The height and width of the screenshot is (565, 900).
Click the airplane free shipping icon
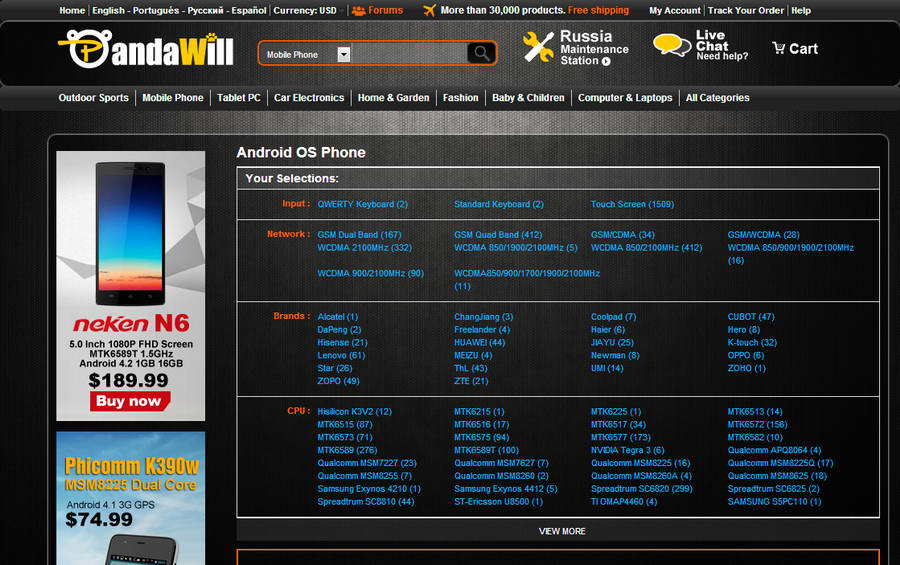[x=429, y=10]
